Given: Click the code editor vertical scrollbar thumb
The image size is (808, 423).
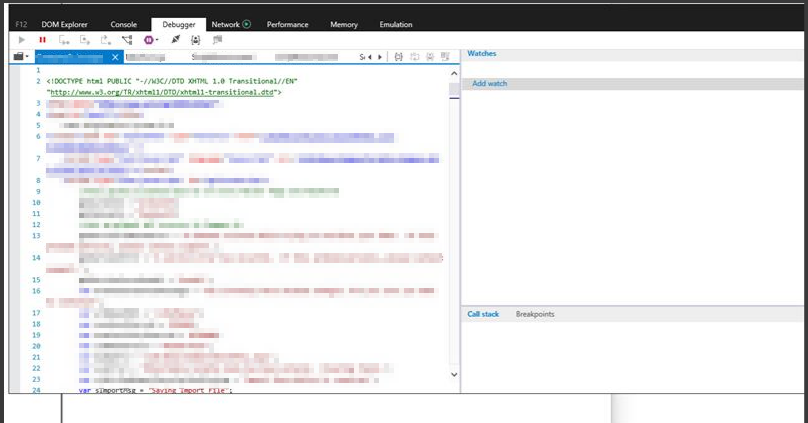Looking at the screenshot, I should pos(454,90).
